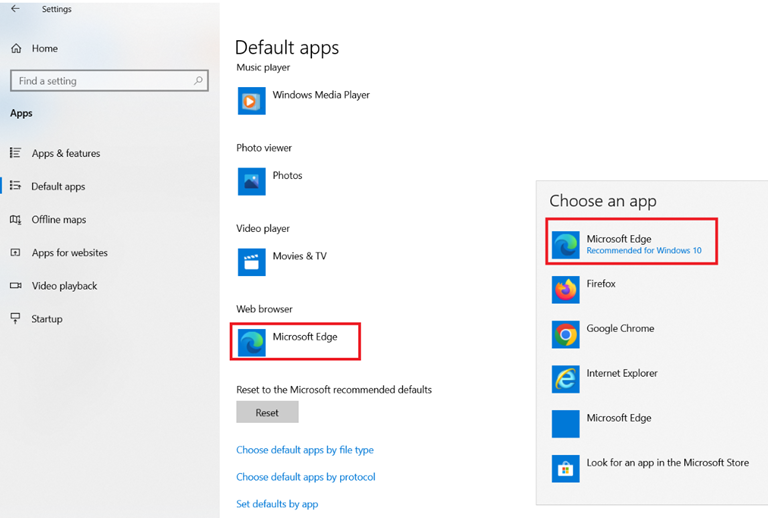Click the Microsoft Store shopping bag icon

point(565,469)
